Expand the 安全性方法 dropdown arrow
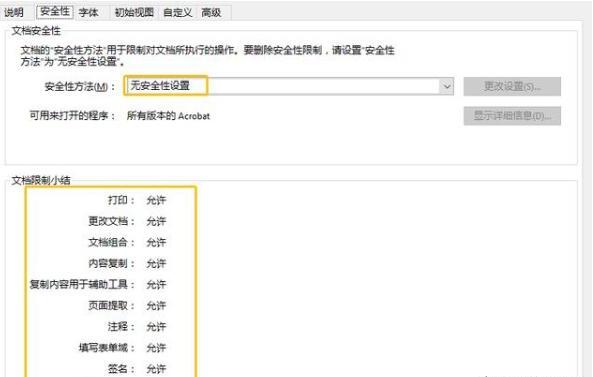The height and width of the screenshot is (377, 593). click(x=447, y=87)
